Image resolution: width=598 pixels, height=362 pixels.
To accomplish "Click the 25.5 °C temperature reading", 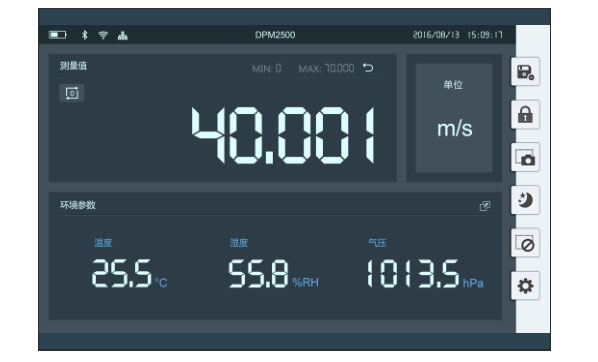I will click(129, 274).
